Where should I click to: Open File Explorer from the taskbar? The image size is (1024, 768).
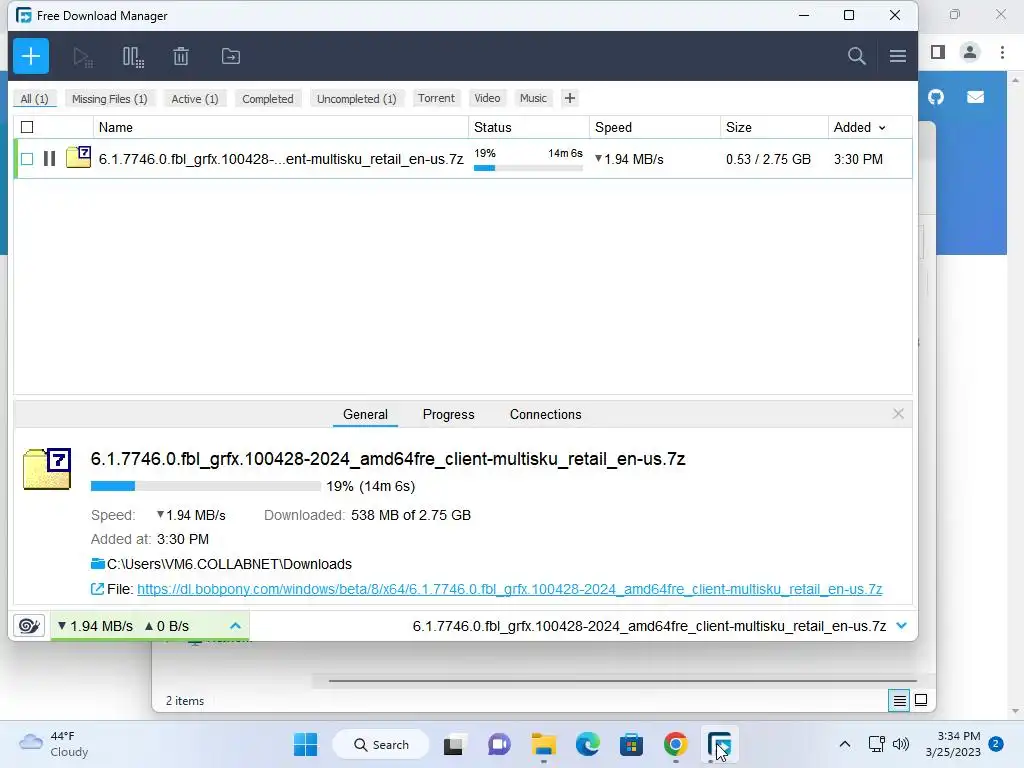point(543,744)
